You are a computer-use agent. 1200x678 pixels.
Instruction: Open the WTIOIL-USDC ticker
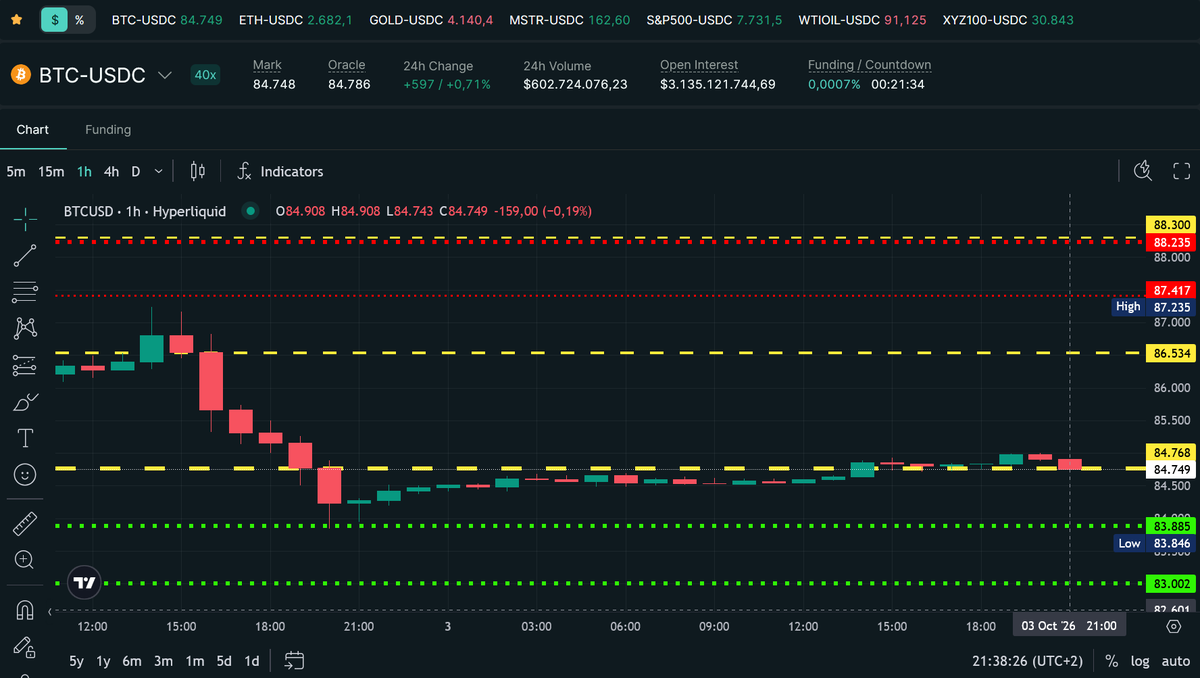(x=862, y=19)
